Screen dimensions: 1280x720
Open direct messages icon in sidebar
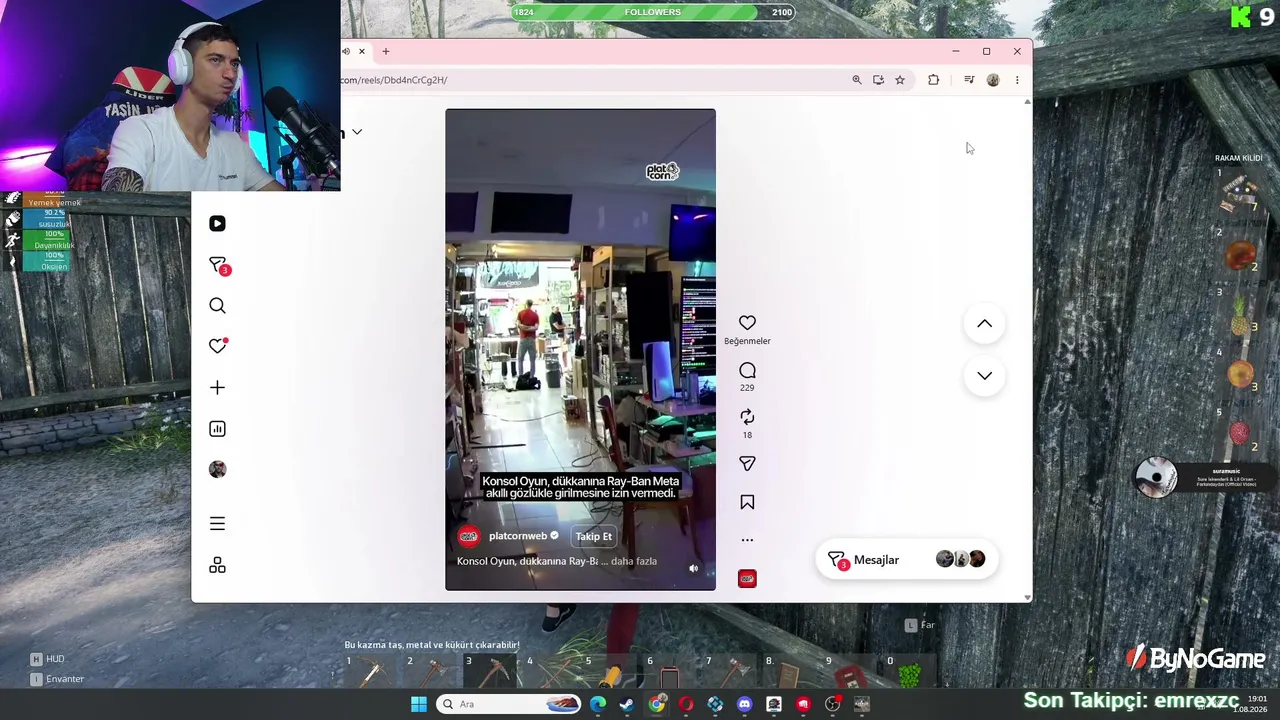click(218, 265)
